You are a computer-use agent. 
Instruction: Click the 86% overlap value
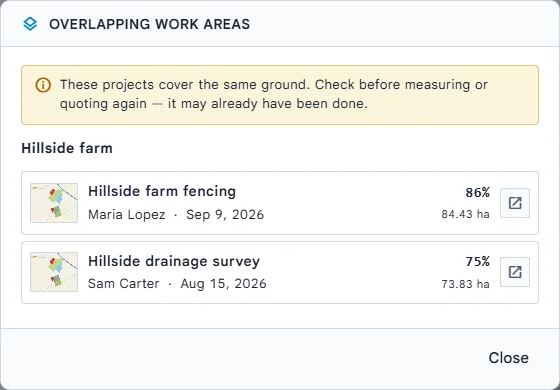click(x=478, y=192)
